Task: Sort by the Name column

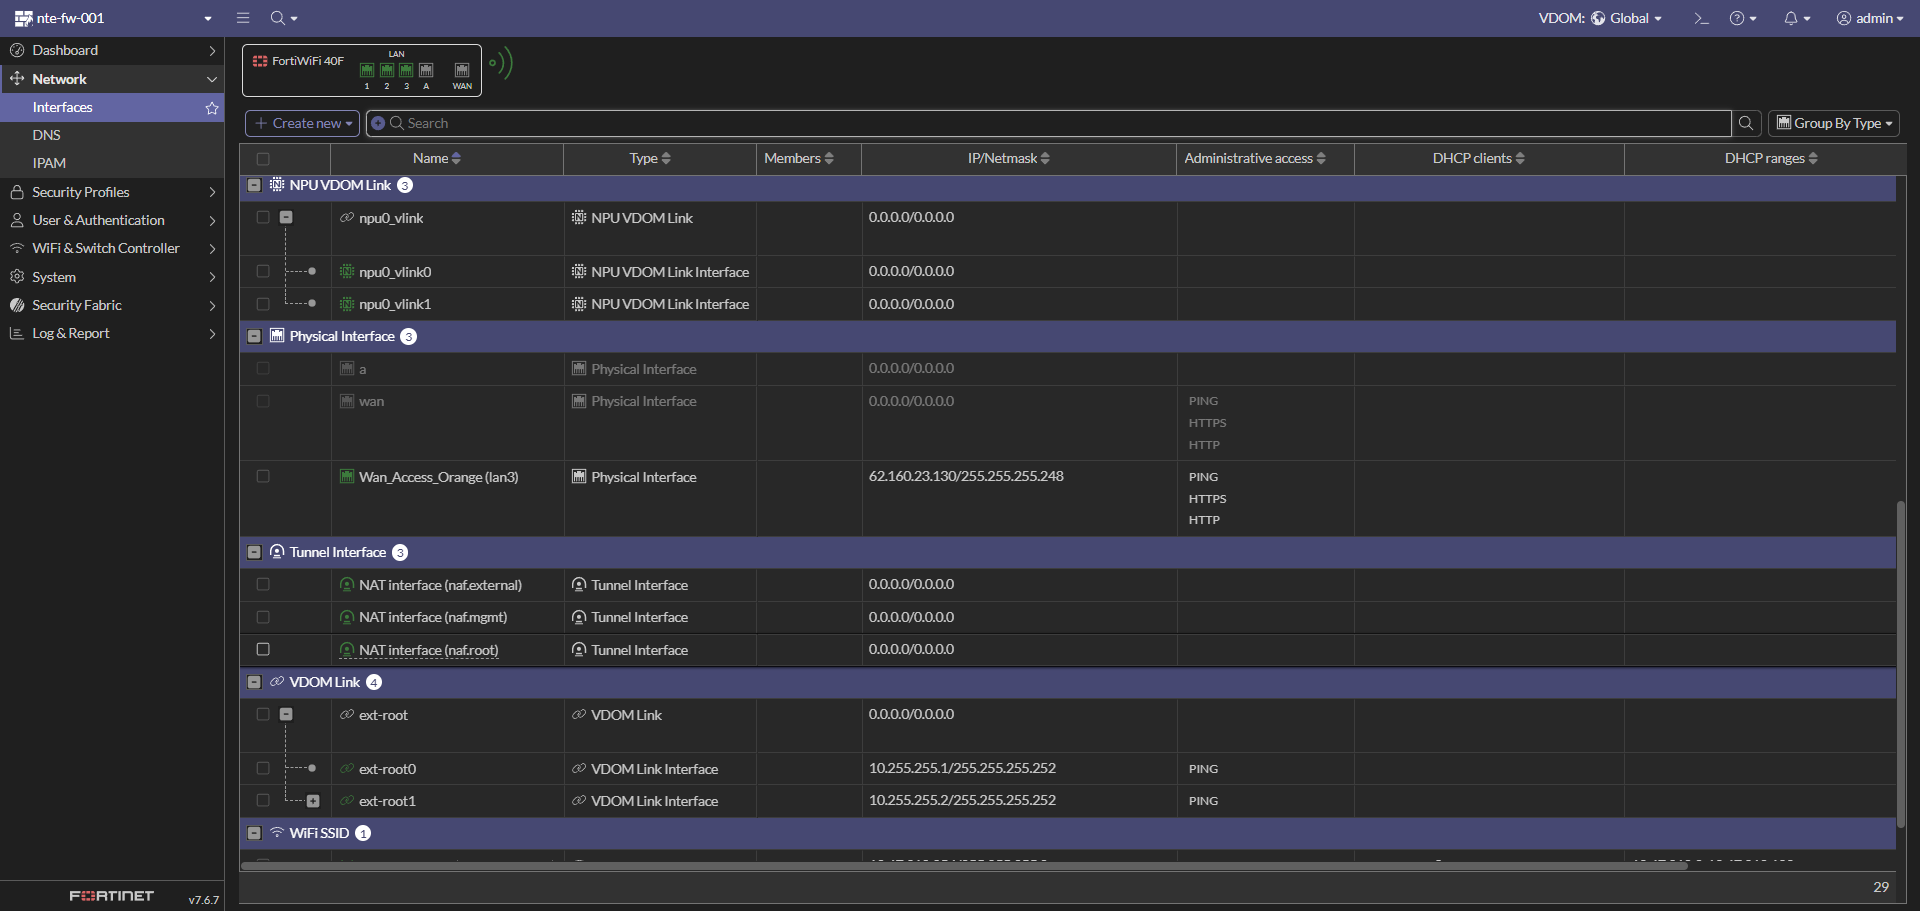Action: click(x=437, y=158)
